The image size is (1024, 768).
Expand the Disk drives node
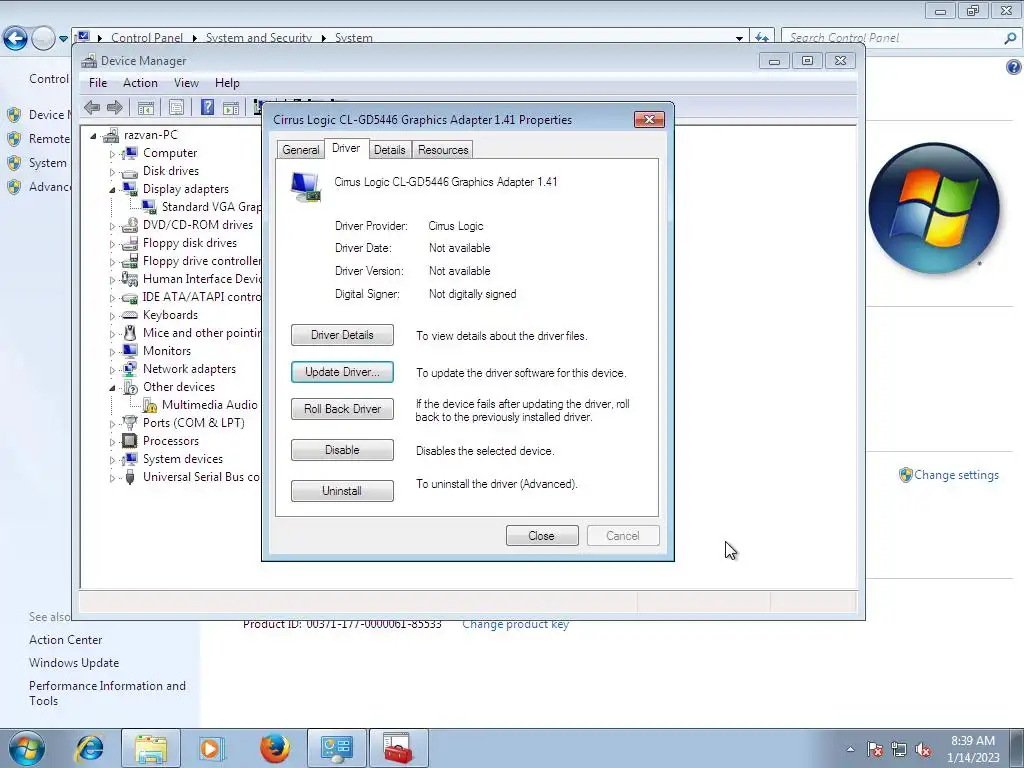coord(112,172)
